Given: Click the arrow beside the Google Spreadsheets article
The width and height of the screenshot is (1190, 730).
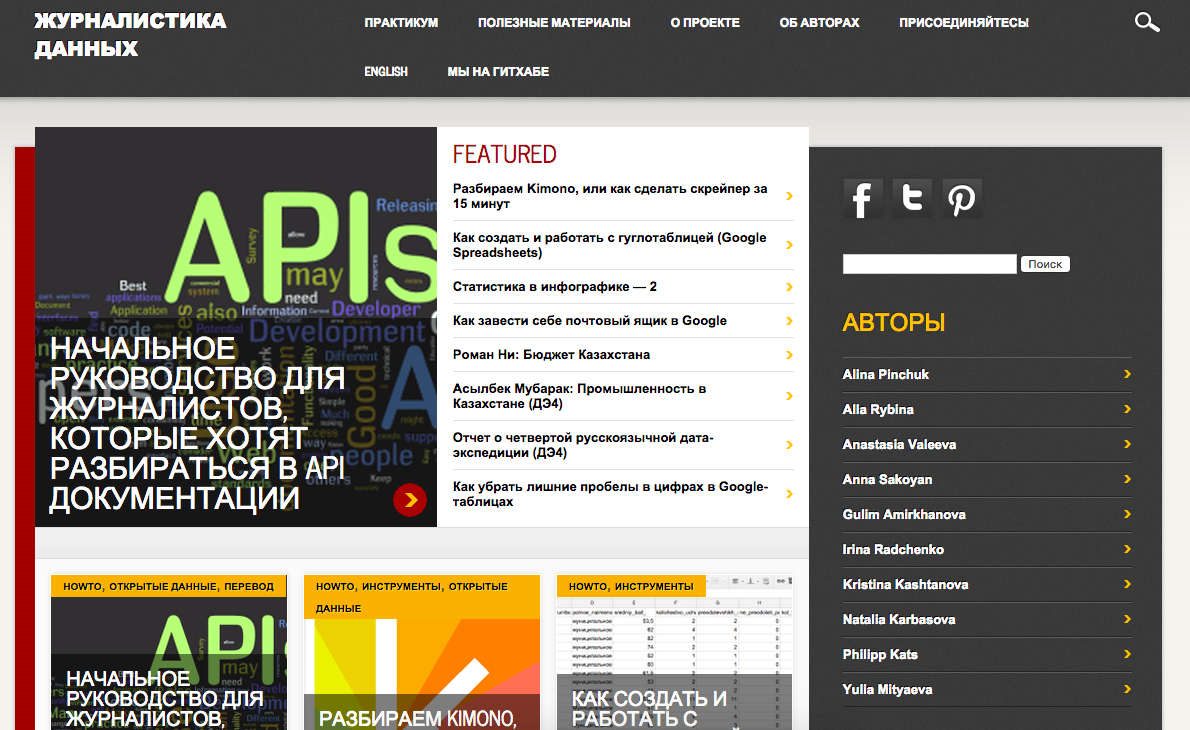Looking at the screenshot, I should click(x=789, y=244).
